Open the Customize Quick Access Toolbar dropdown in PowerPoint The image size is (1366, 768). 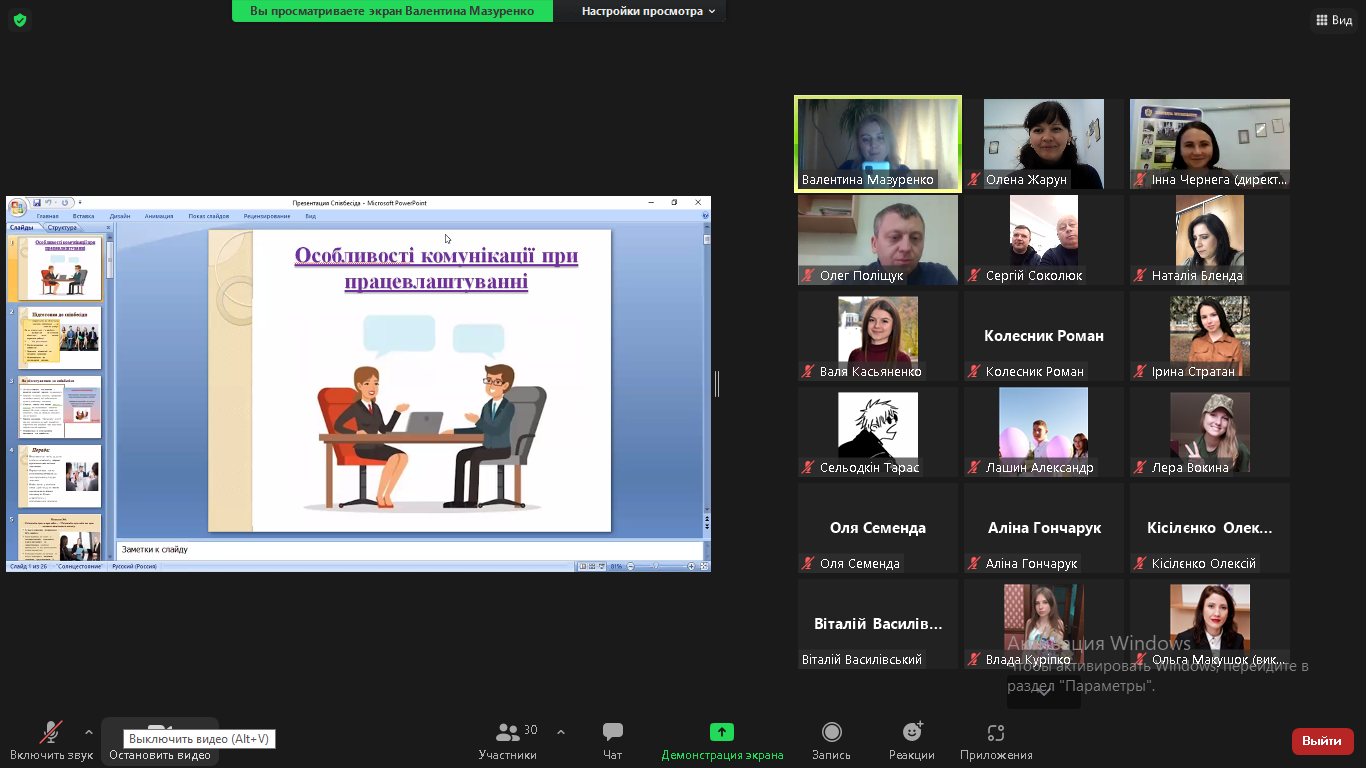80,203
